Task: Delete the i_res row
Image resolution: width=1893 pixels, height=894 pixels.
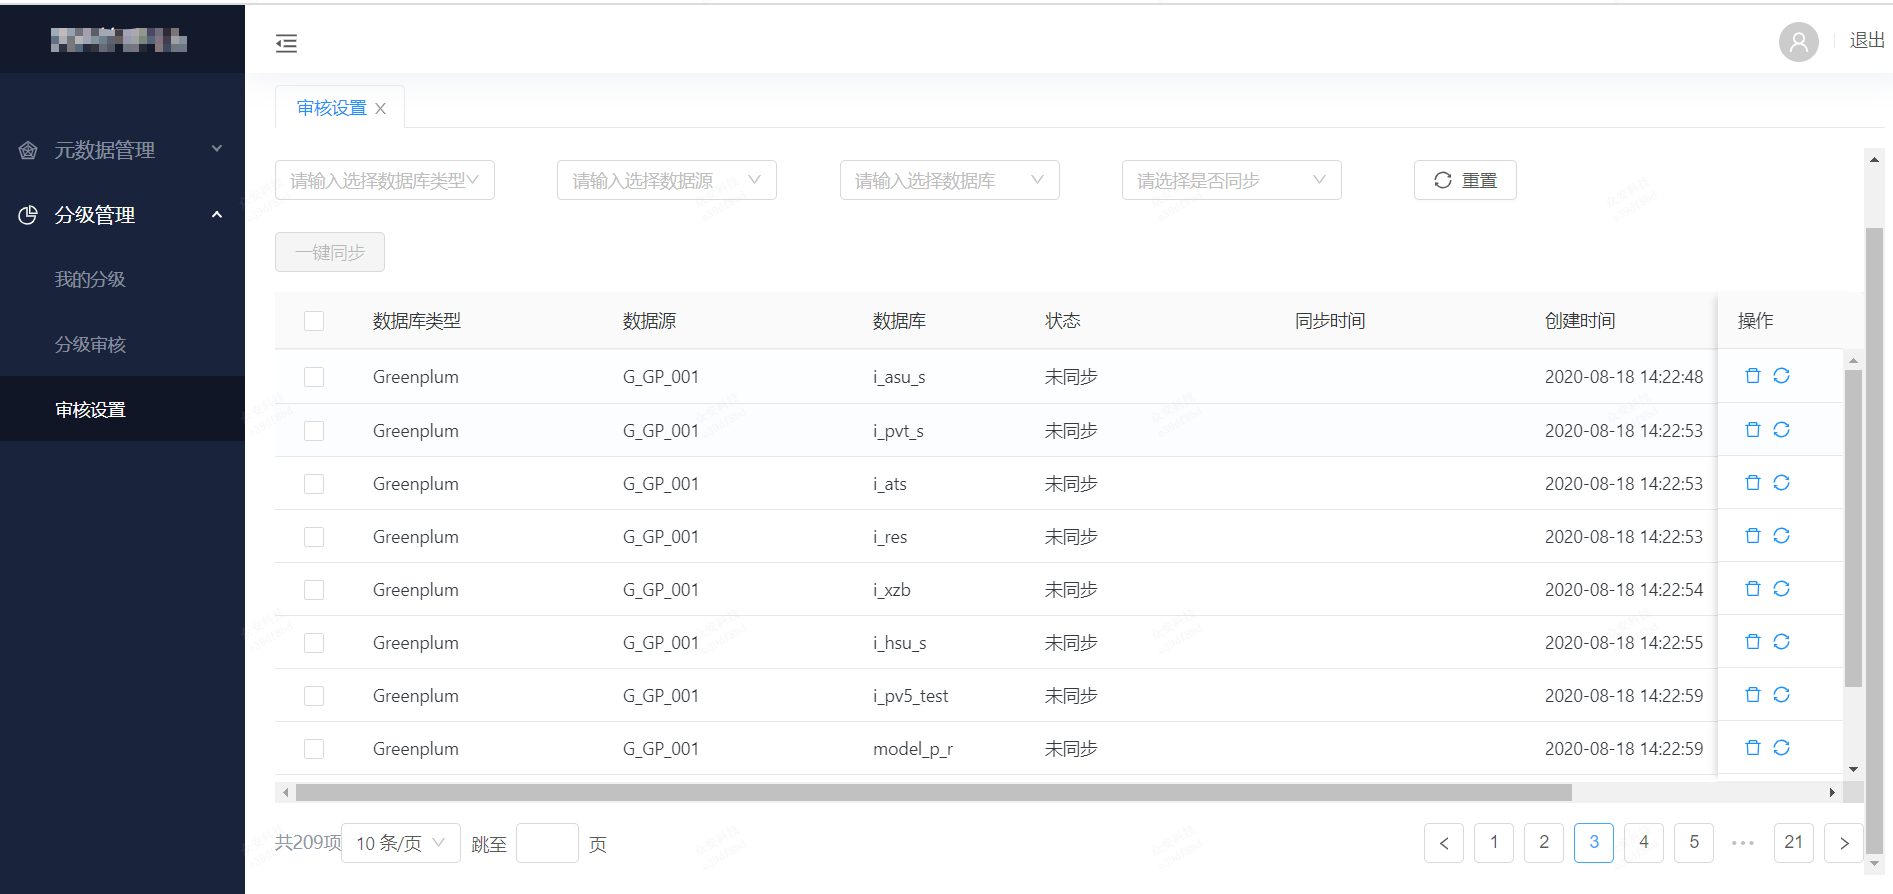Action: 1752,536
